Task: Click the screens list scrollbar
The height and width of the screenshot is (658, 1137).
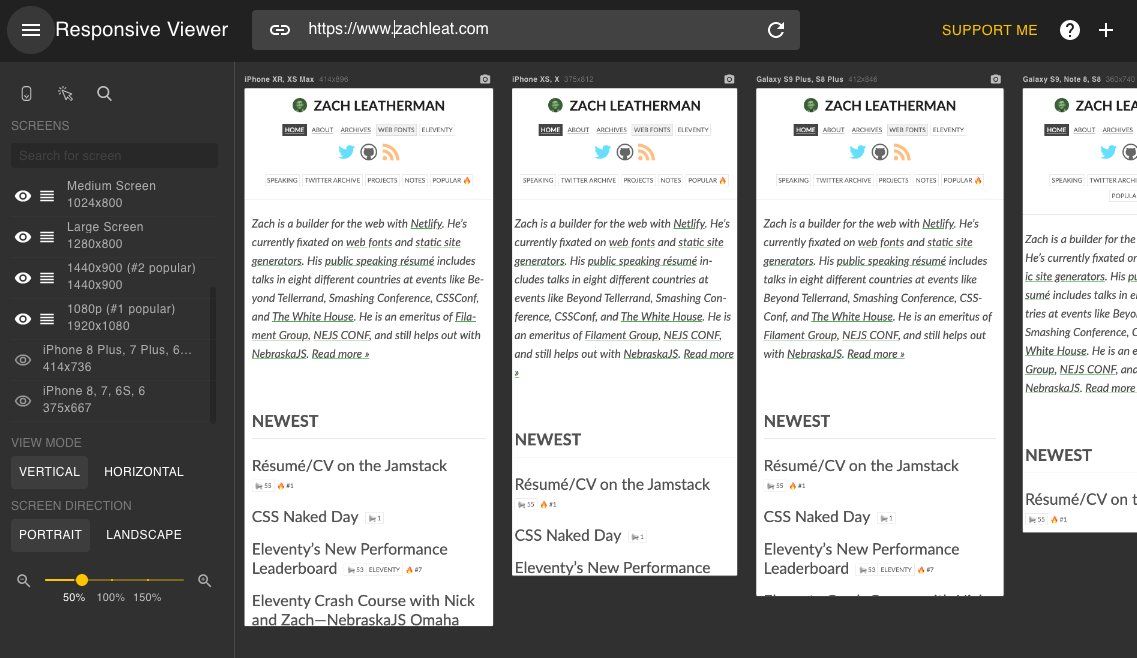Action: [213, 354]
